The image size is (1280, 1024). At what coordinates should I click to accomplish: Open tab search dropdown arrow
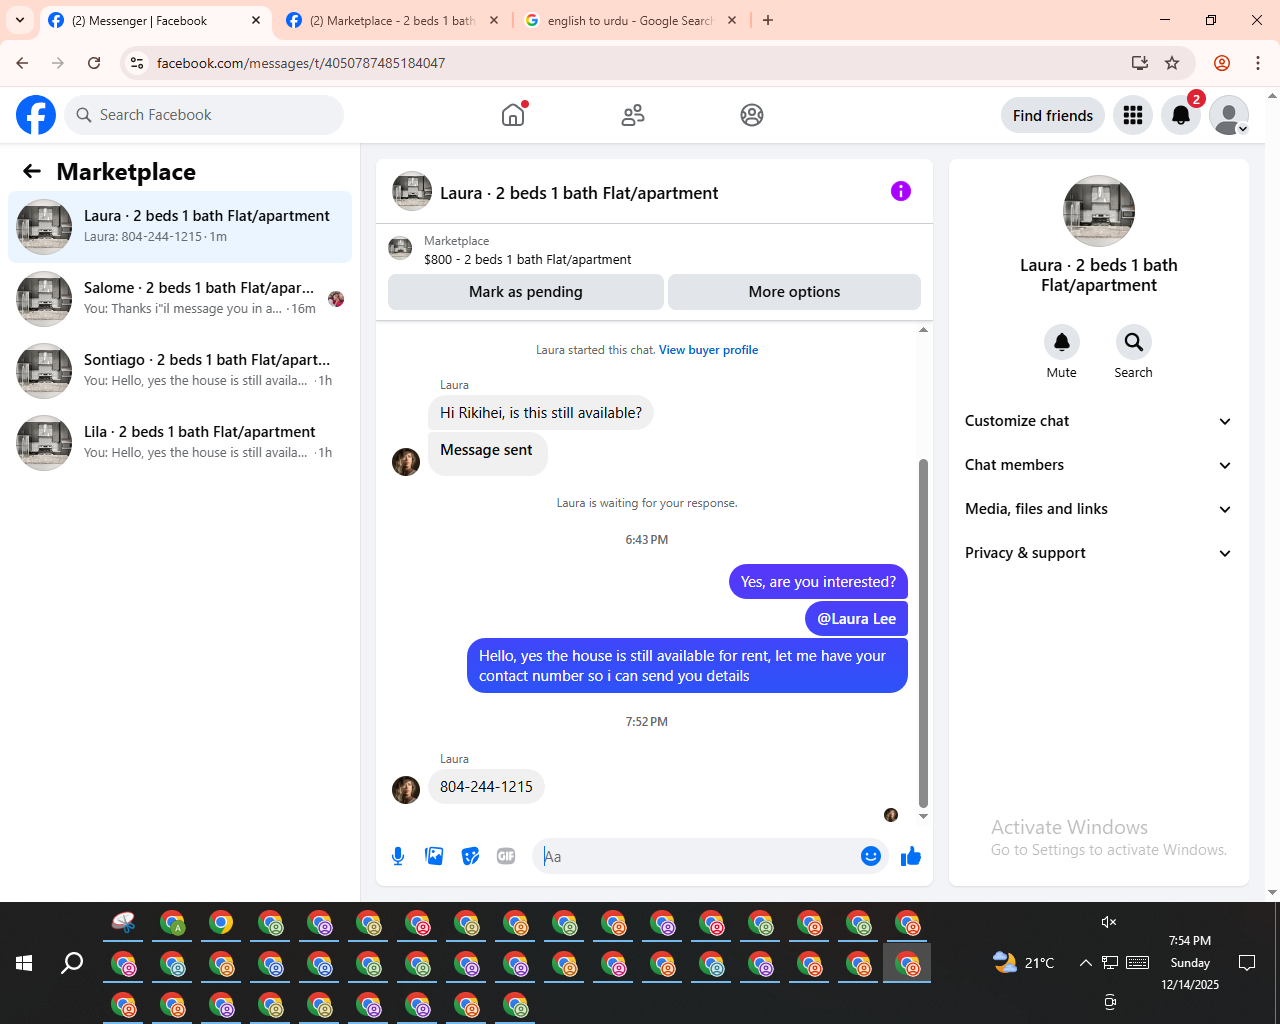click(20, 20)
